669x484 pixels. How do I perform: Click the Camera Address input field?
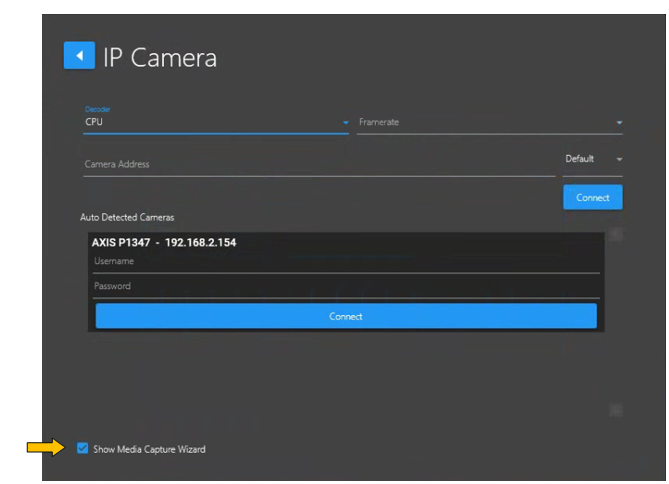pos(318,164)
